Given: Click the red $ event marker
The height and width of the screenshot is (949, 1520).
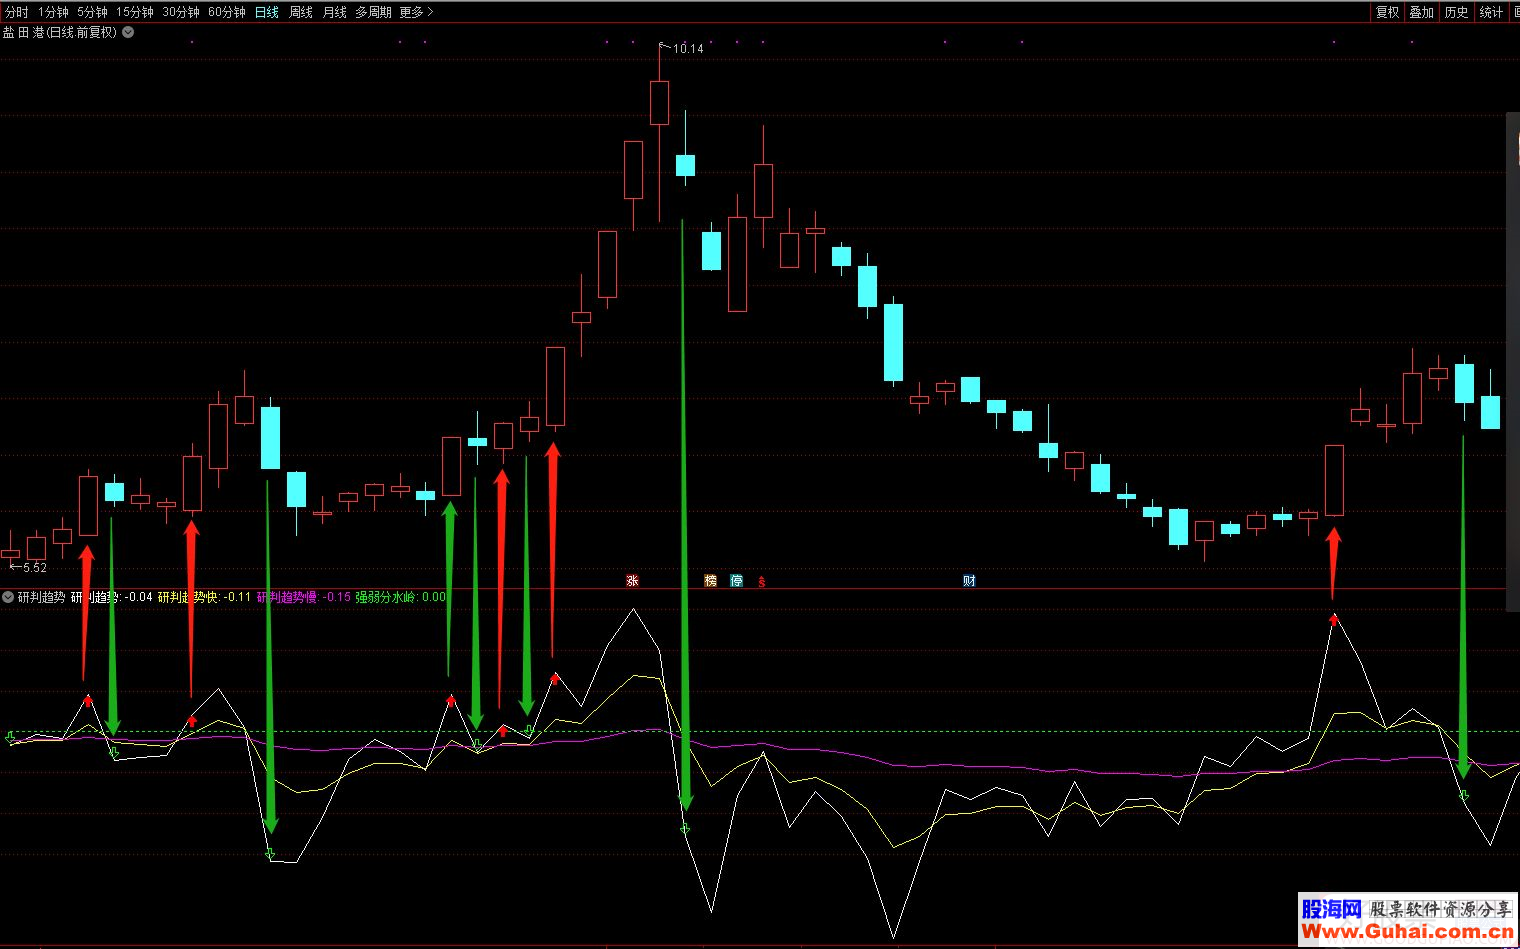Looking at the screenshot, I should click(762, 581).
